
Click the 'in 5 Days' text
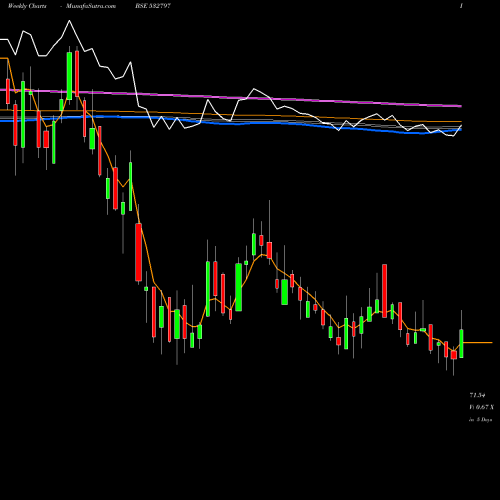click(x=480, y=420)
